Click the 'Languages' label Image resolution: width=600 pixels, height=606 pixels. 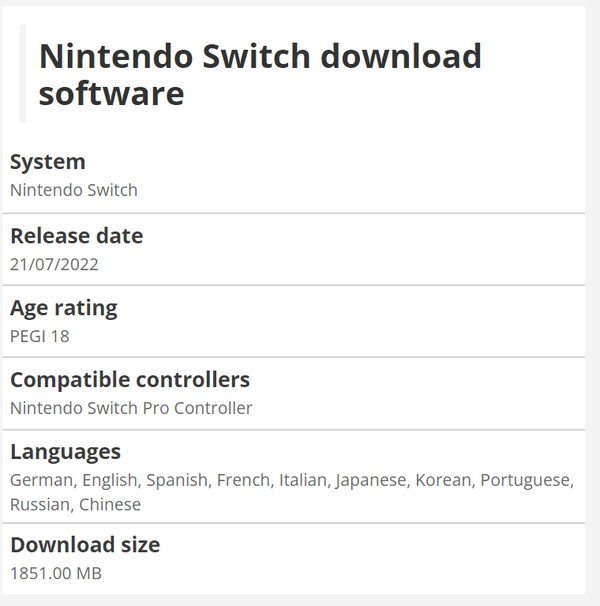click(x=65, y=452)
